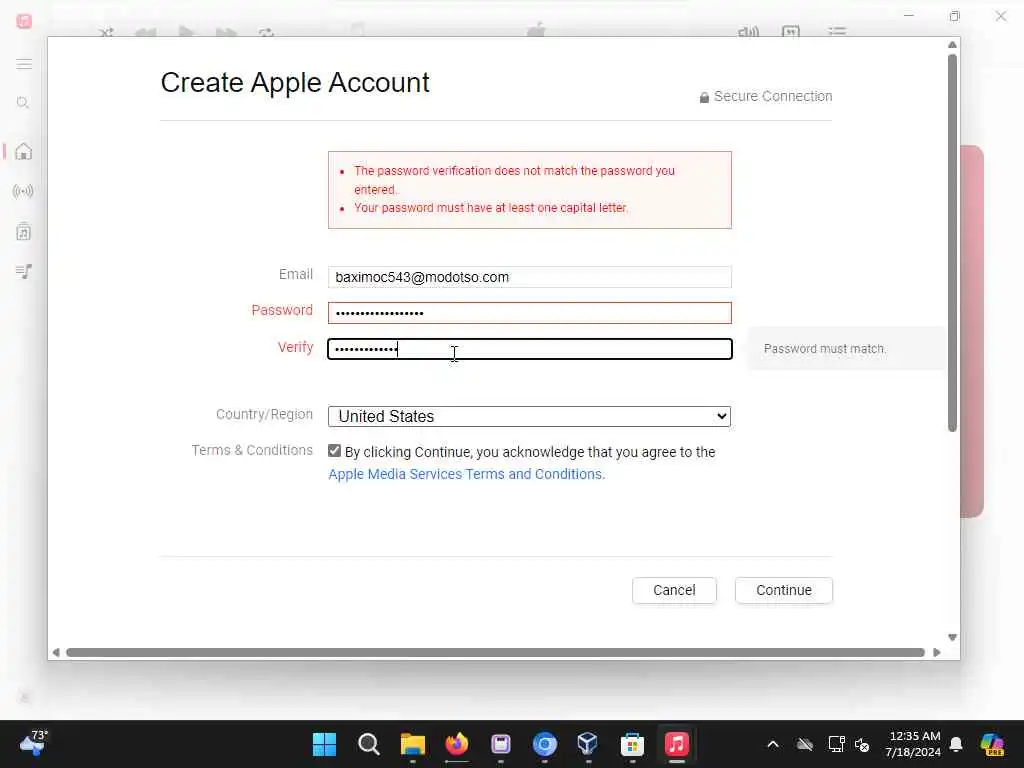The width and height of the screenshot is (1024, 768).
Task: Open VirtualBox from the taskbar
Action: (x=588, y=743)
